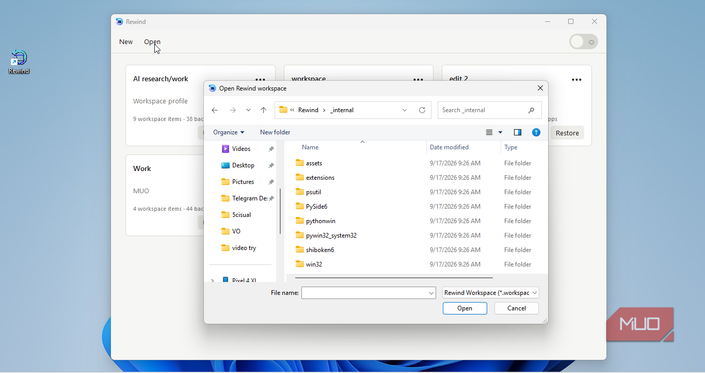Open Scisual folder in navigation pane
The height and width of the screenshot is (373, 705).
pyautogui.click(x=241, y=215)
